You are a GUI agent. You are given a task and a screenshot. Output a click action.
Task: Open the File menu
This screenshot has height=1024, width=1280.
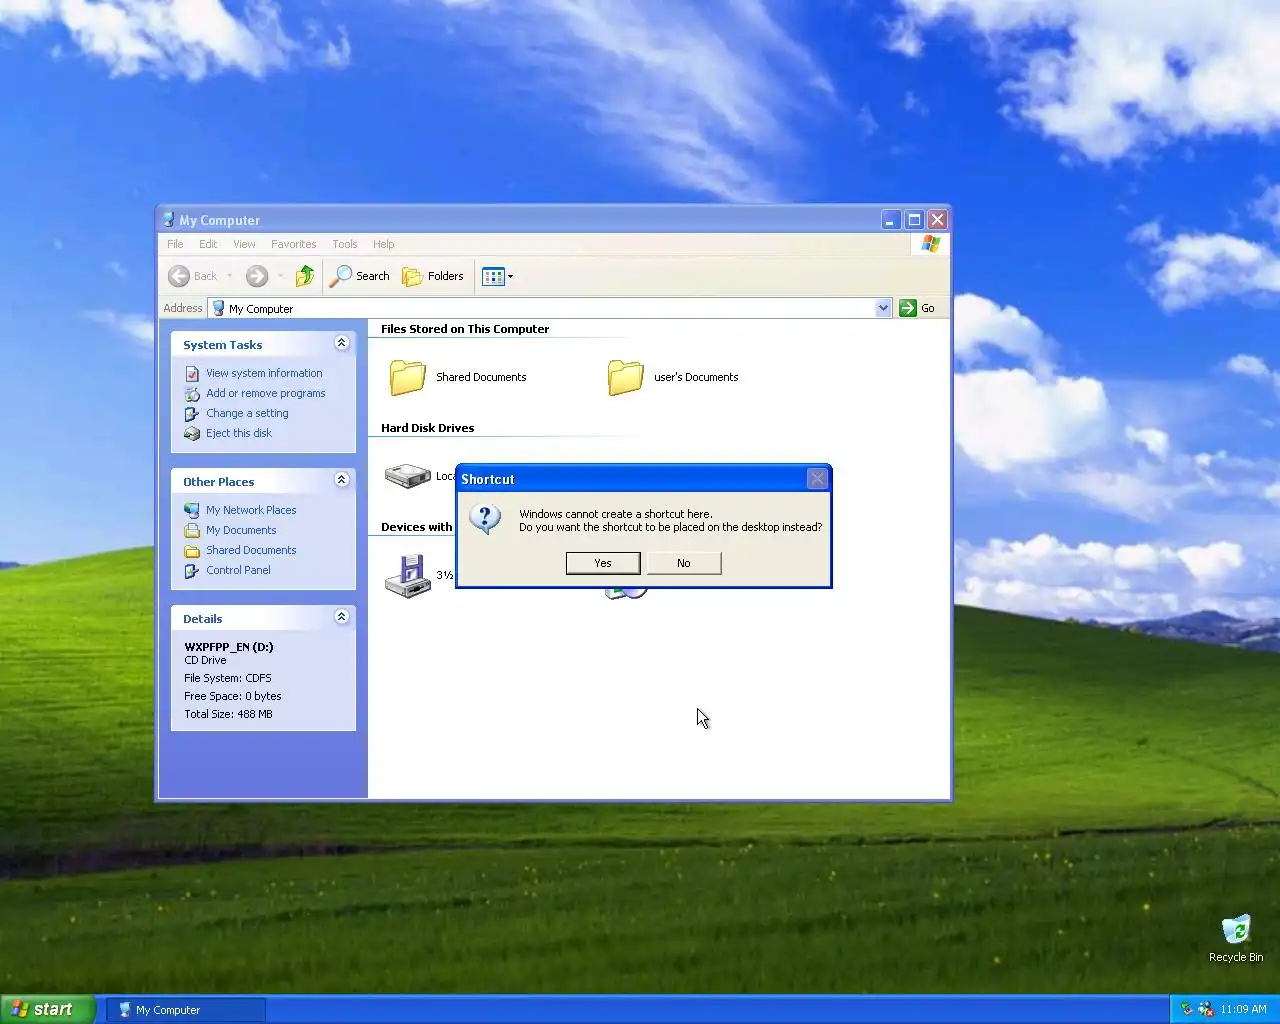point(175,244)
